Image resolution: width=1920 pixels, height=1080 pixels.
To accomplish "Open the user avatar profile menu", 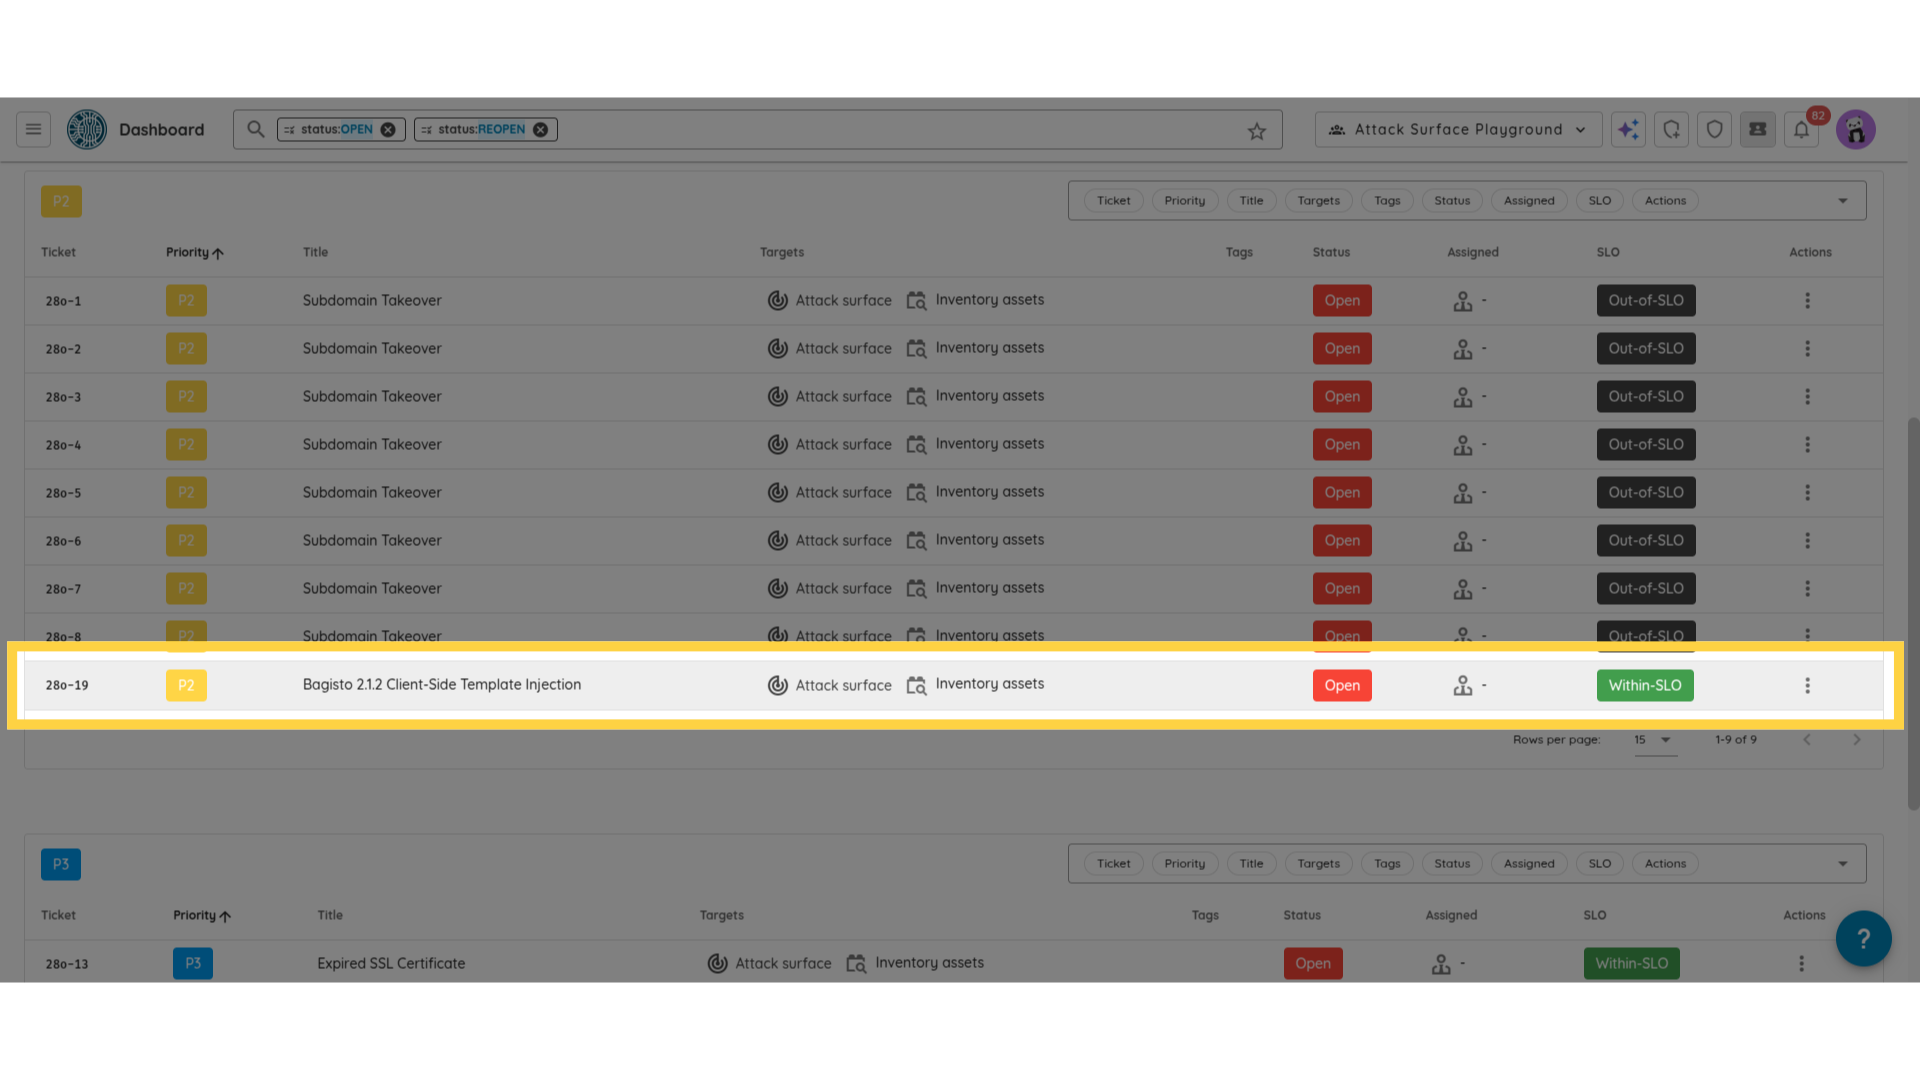I will point(1856,129).
